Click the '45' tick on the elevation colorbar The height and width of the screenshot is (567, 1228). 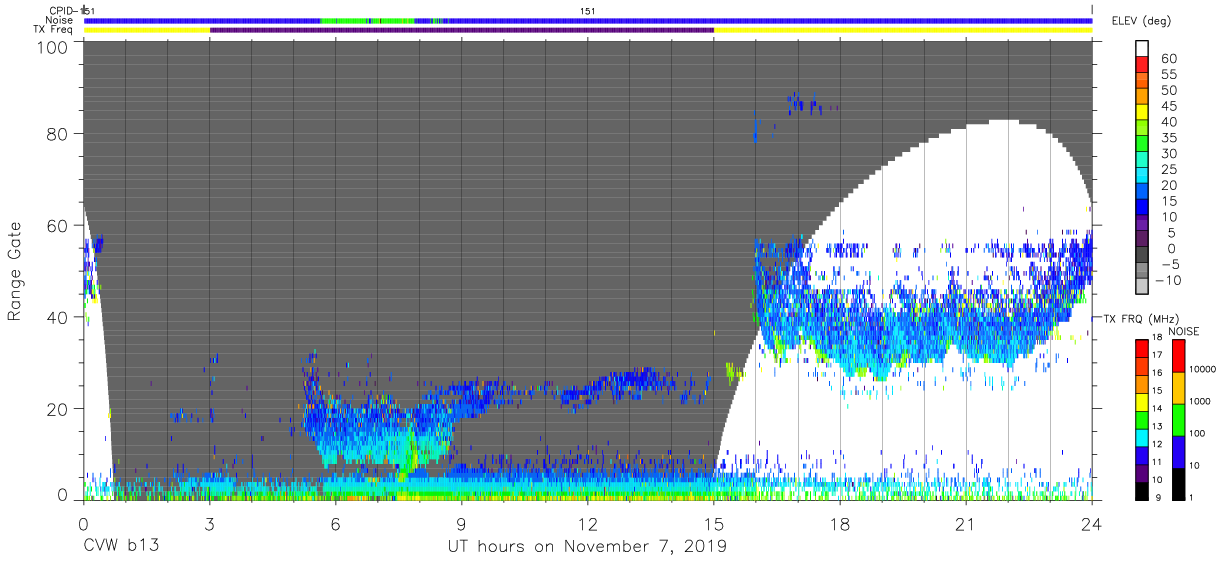[x=1168, y=106]
